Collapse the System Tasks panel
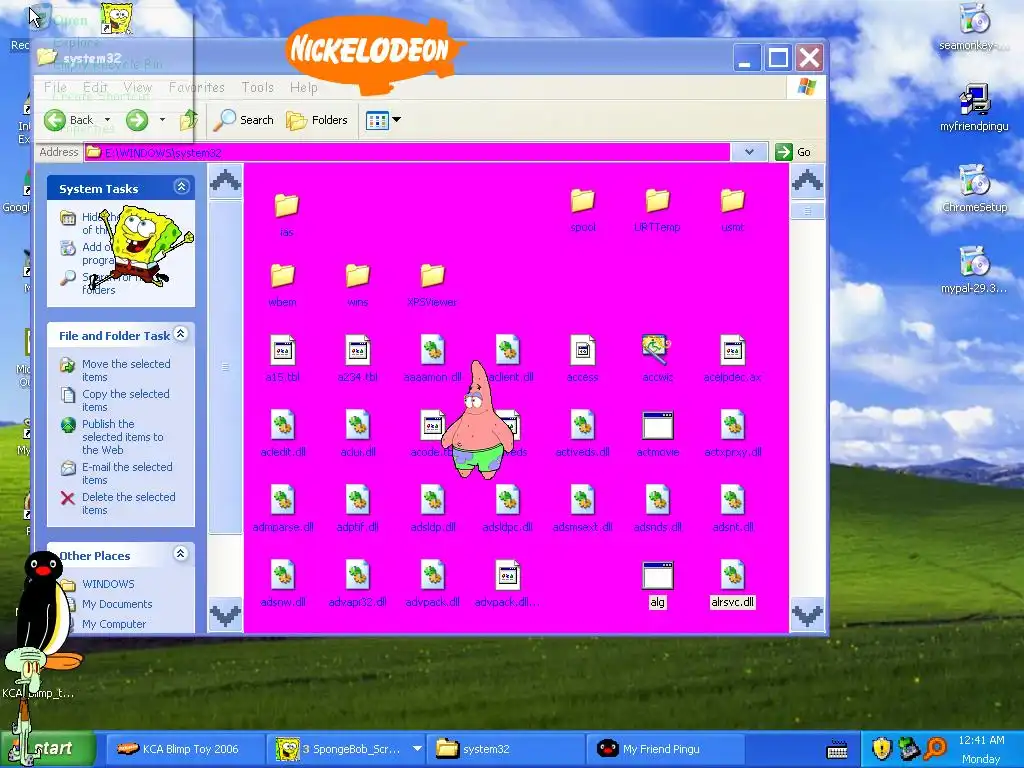The width and height of the screenshot is (1024, 768). point(181,187)
